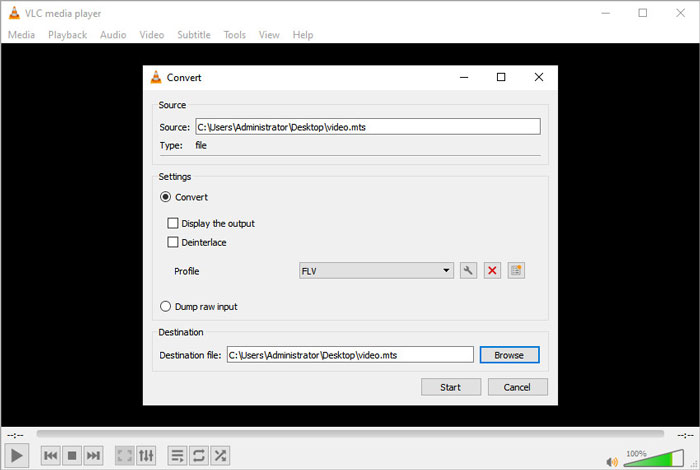Open the Playback menu
This screenshot has width=700, height=470.
pyautogui.click(x=67, y=35)
